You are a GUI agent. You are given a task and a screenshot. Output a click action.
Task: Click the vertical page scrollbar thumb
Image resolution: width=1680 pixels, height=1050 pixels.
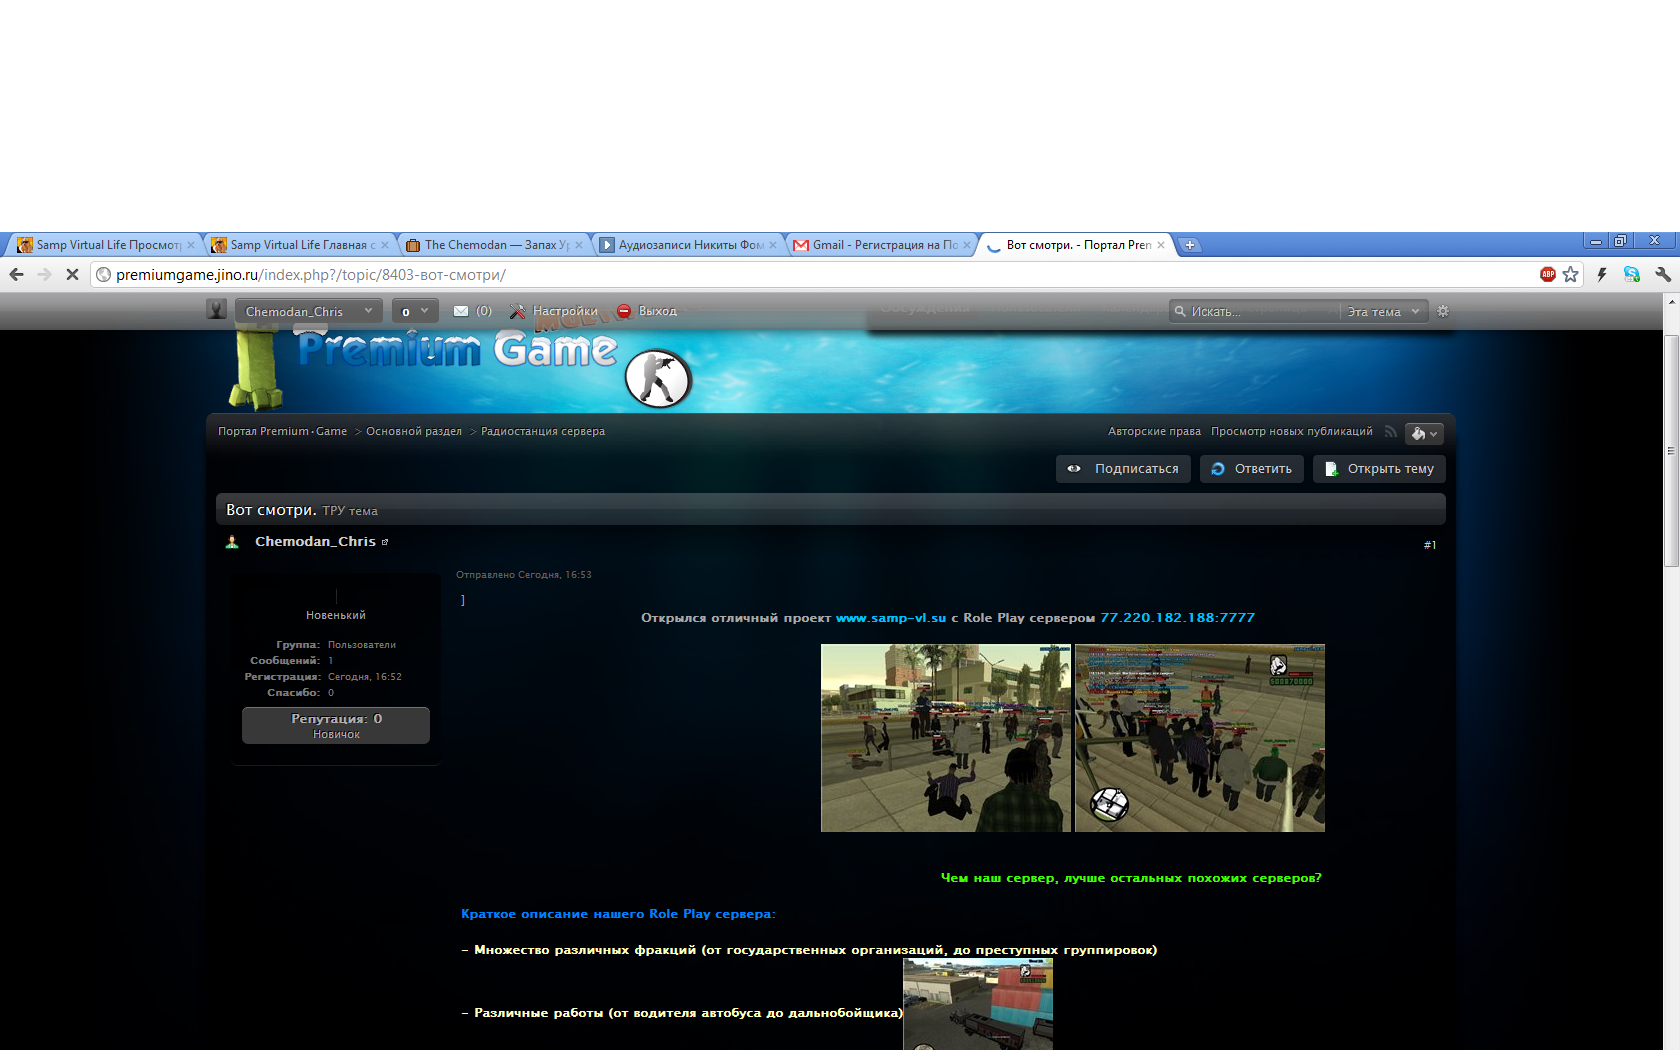pos(1671,452)
